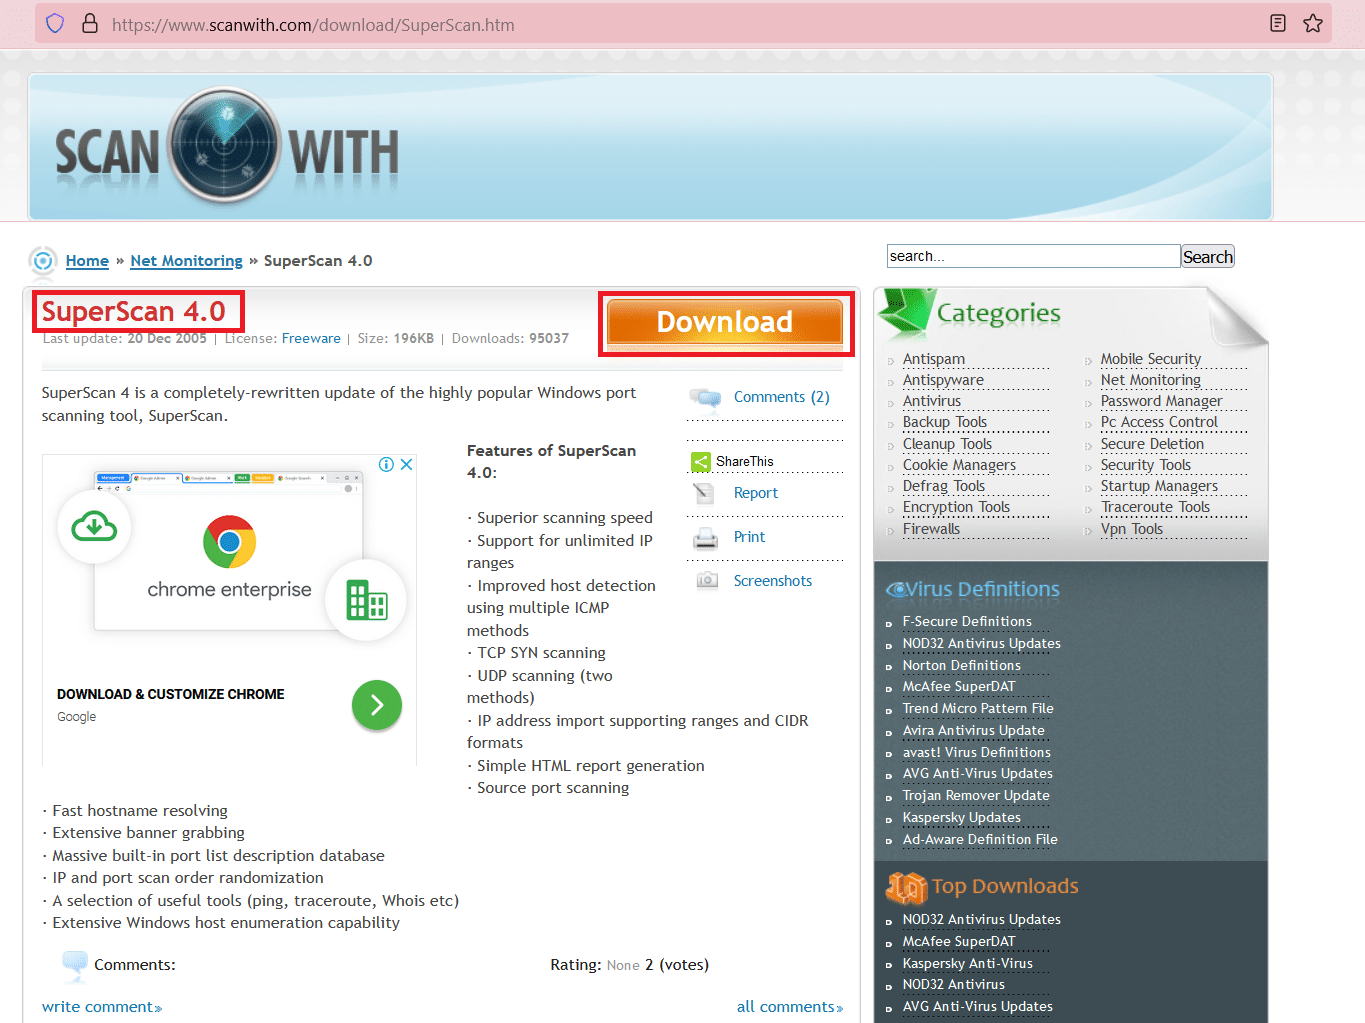Open ad info icon on Chrome advert
This screenshot has height=1023, width=1365.
[x=386, y=464]
